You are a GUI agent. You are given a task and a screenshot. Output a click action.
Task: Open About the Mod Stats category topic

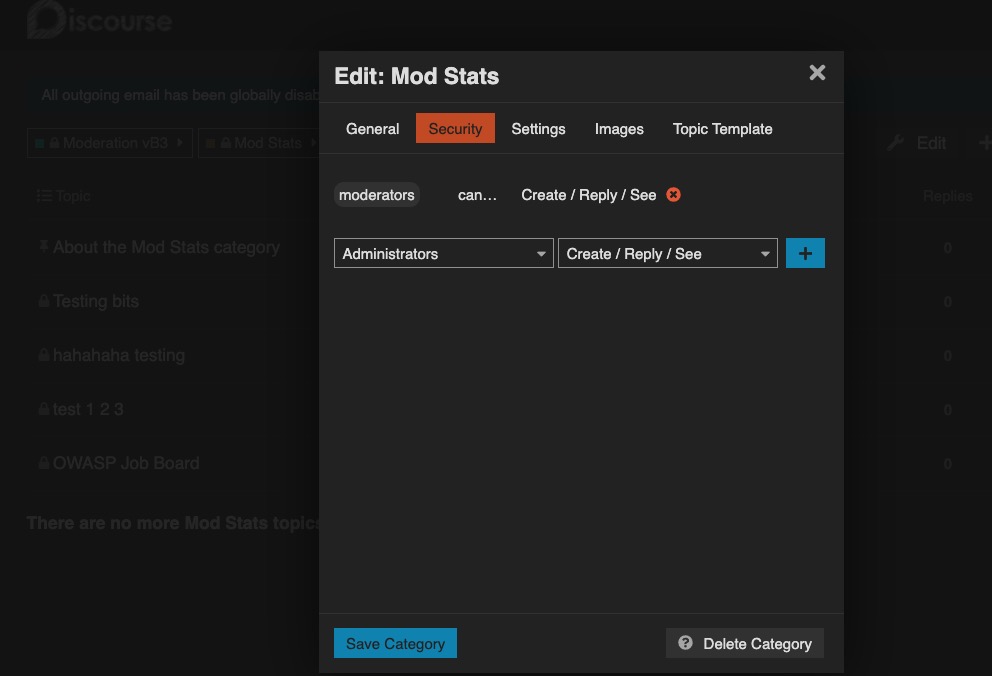click(x=166, y=247)
